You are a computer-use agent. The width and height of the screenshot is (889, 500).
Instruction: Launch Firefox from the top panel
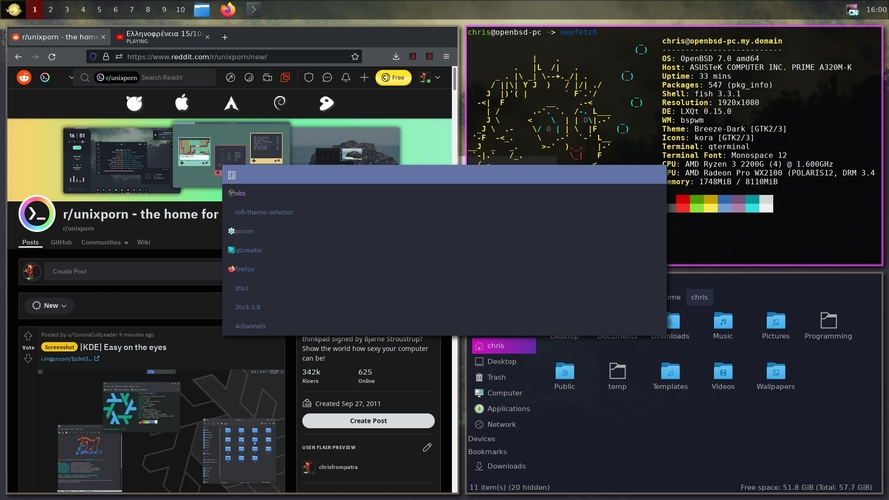(x=228, y=10)
